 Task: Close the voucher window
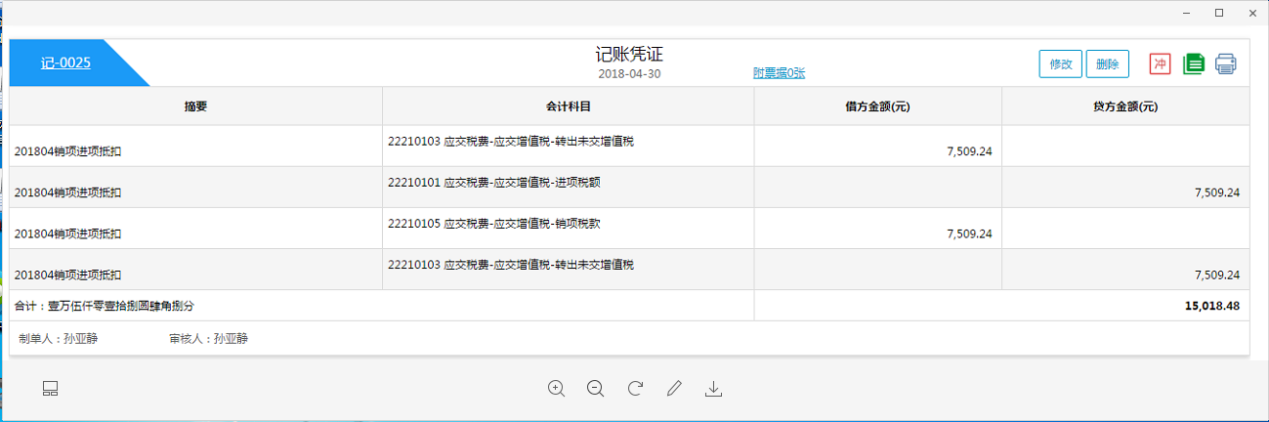click(x=1252, y=13)
